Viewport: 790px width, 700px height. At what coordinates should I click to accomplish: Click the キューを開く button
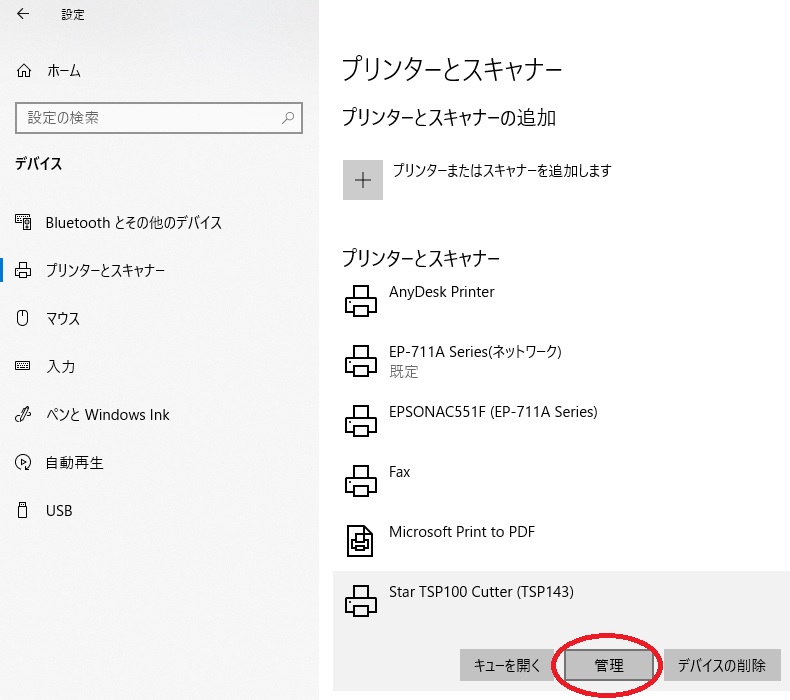pyautogui.click(x=507, y=665)
